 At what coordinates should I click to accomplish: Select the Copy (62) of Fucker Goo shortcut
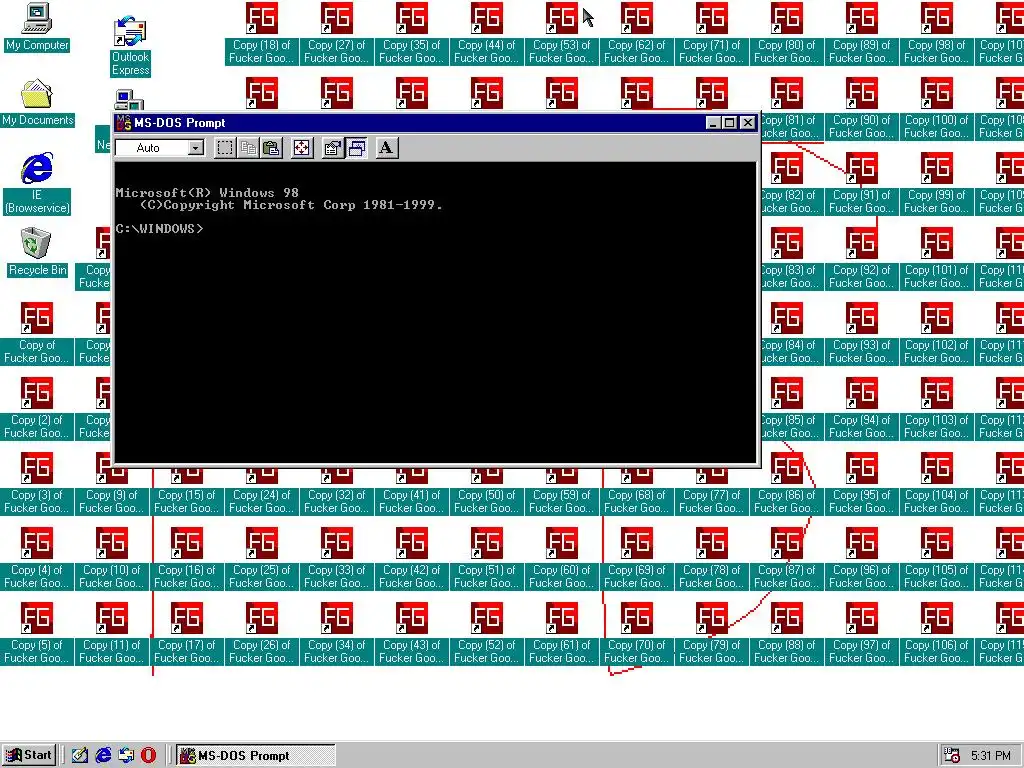tap(637, 33)
